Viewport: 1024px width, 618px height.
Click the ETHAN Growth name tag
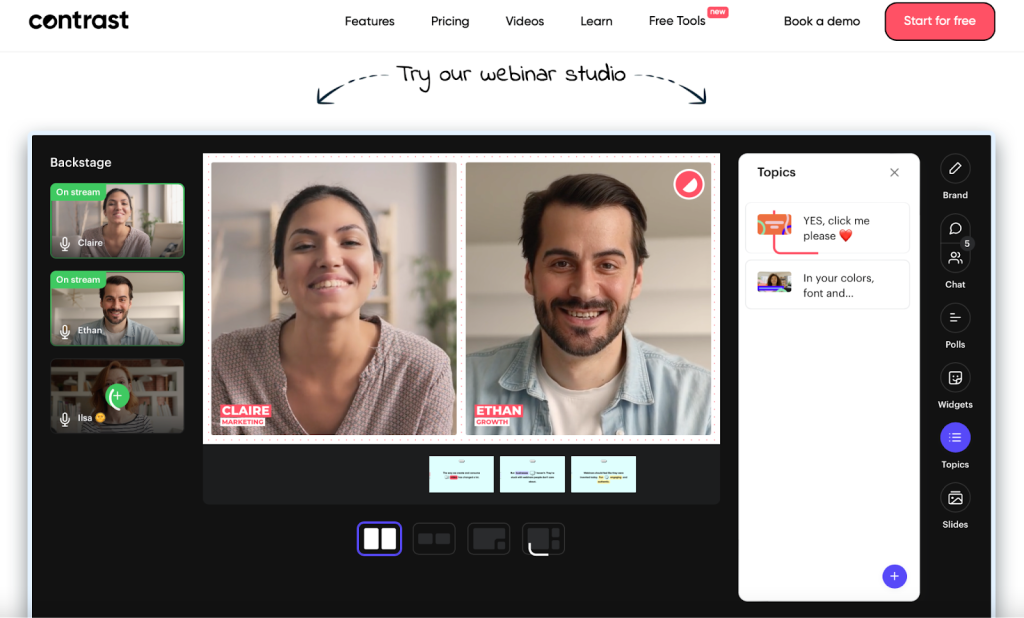pos(498,415)
